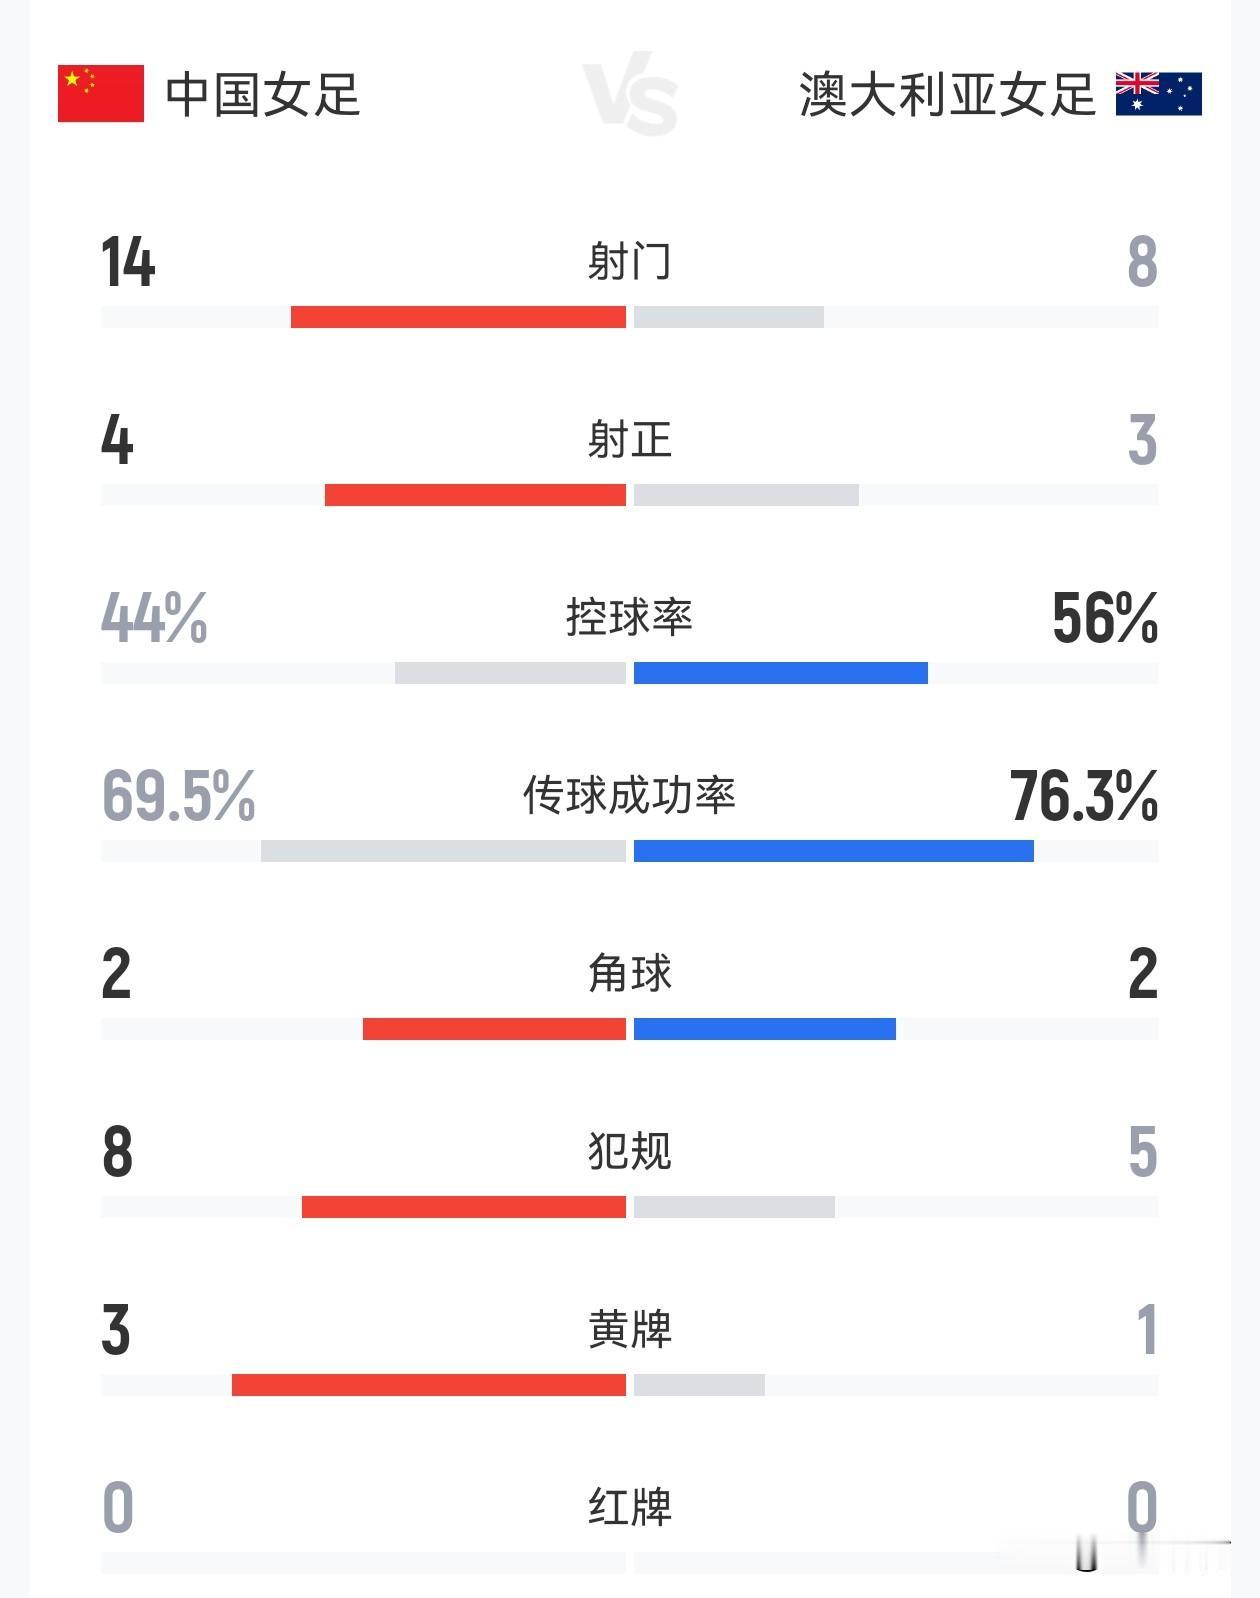
Task: Click the 传球成功率 stat label
Action: coord(629,795)
